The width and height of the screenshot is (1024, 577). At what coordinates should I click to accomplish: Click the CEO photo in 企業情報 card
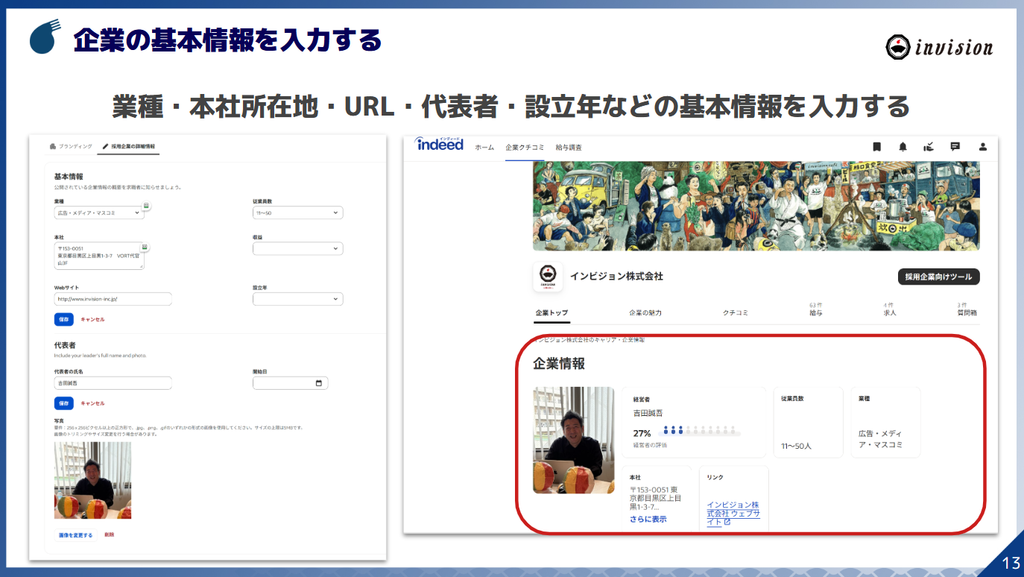click(x=573, y=440)
